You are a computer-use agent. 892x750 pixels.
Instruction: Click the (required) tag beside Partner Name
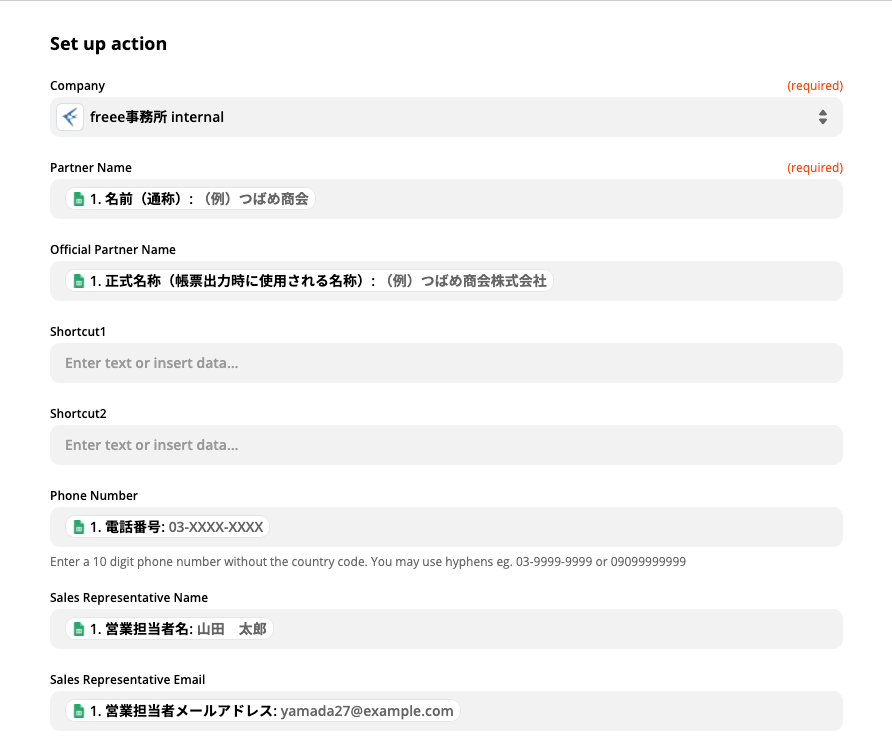pyautogui.click(x=815, y=168)
